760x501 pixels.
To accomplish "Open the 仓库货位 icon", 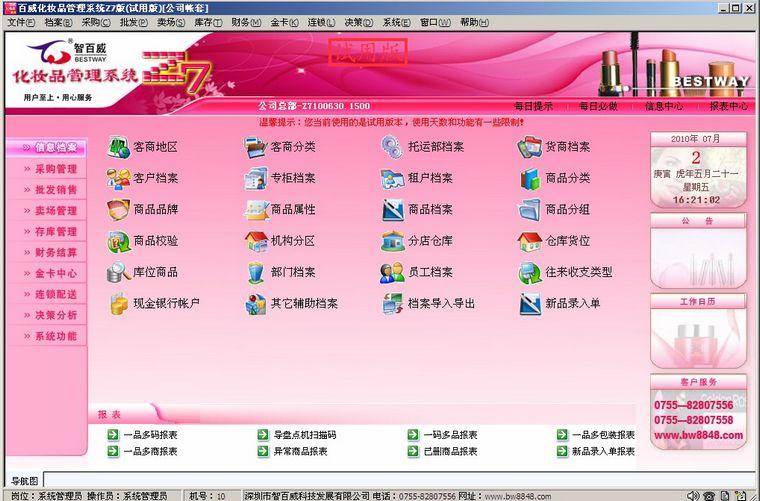I will coord(529,241).
